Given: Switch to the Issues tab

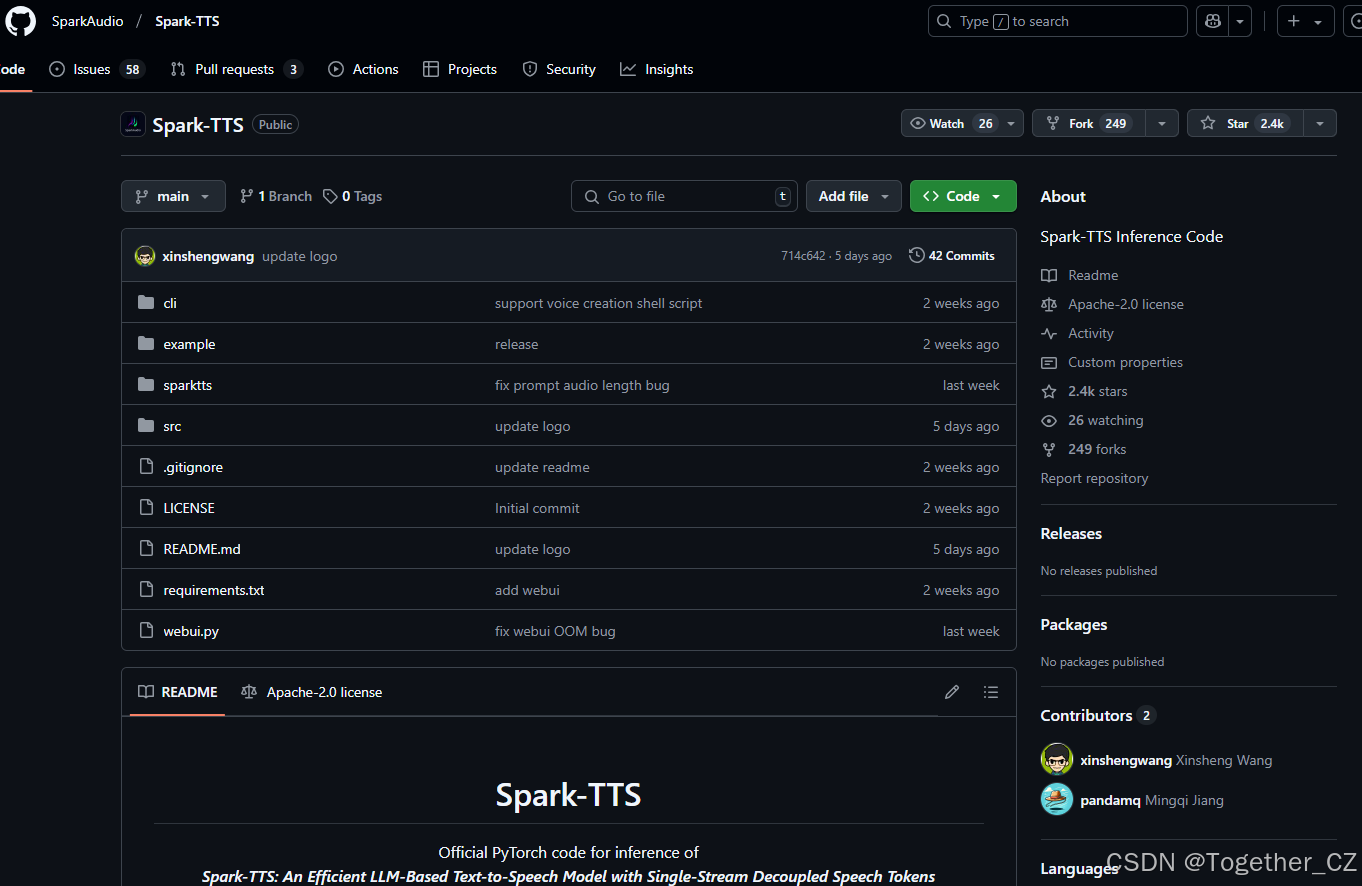Looking at the screenshot, I should [97, 69].
